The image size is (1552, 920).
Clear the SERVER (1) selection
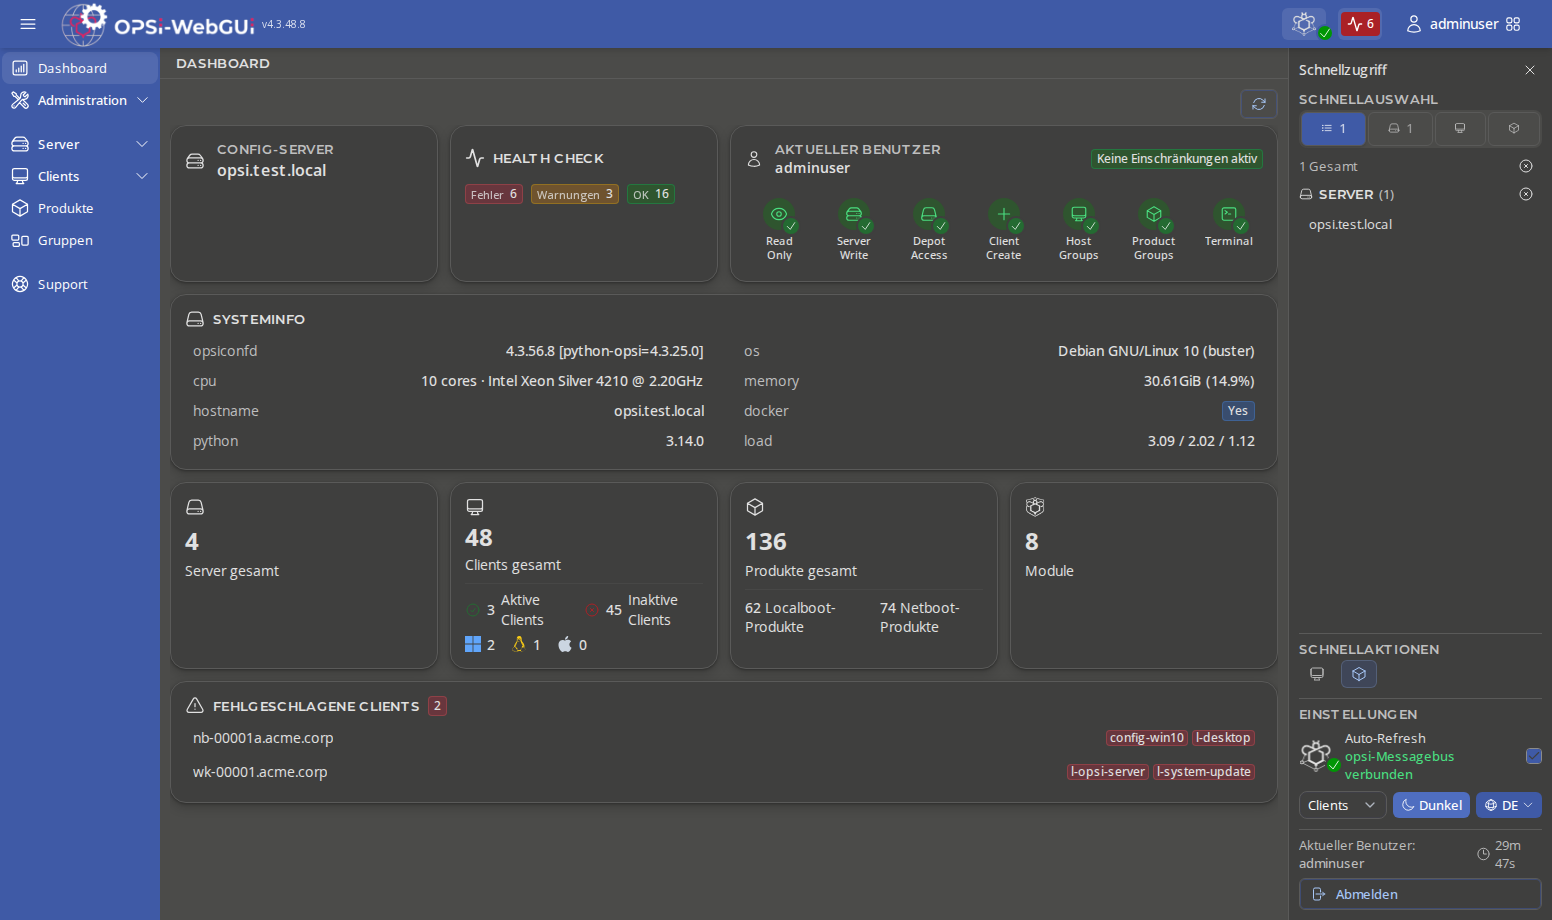coord(1526,194)
